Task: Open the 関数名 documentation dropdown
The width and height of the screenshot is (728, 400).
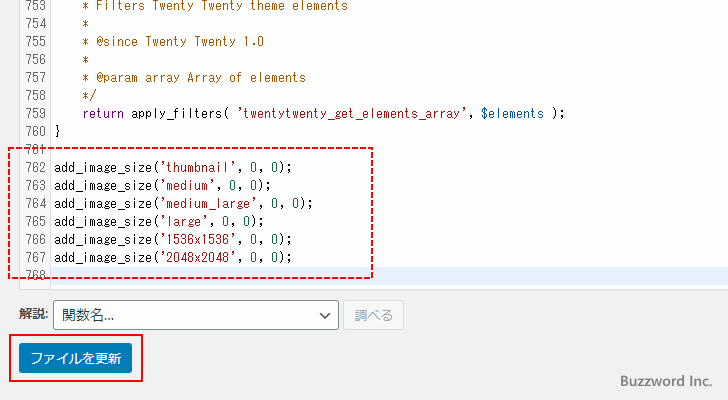Action: pyautogui.click(x=195, y=315)
